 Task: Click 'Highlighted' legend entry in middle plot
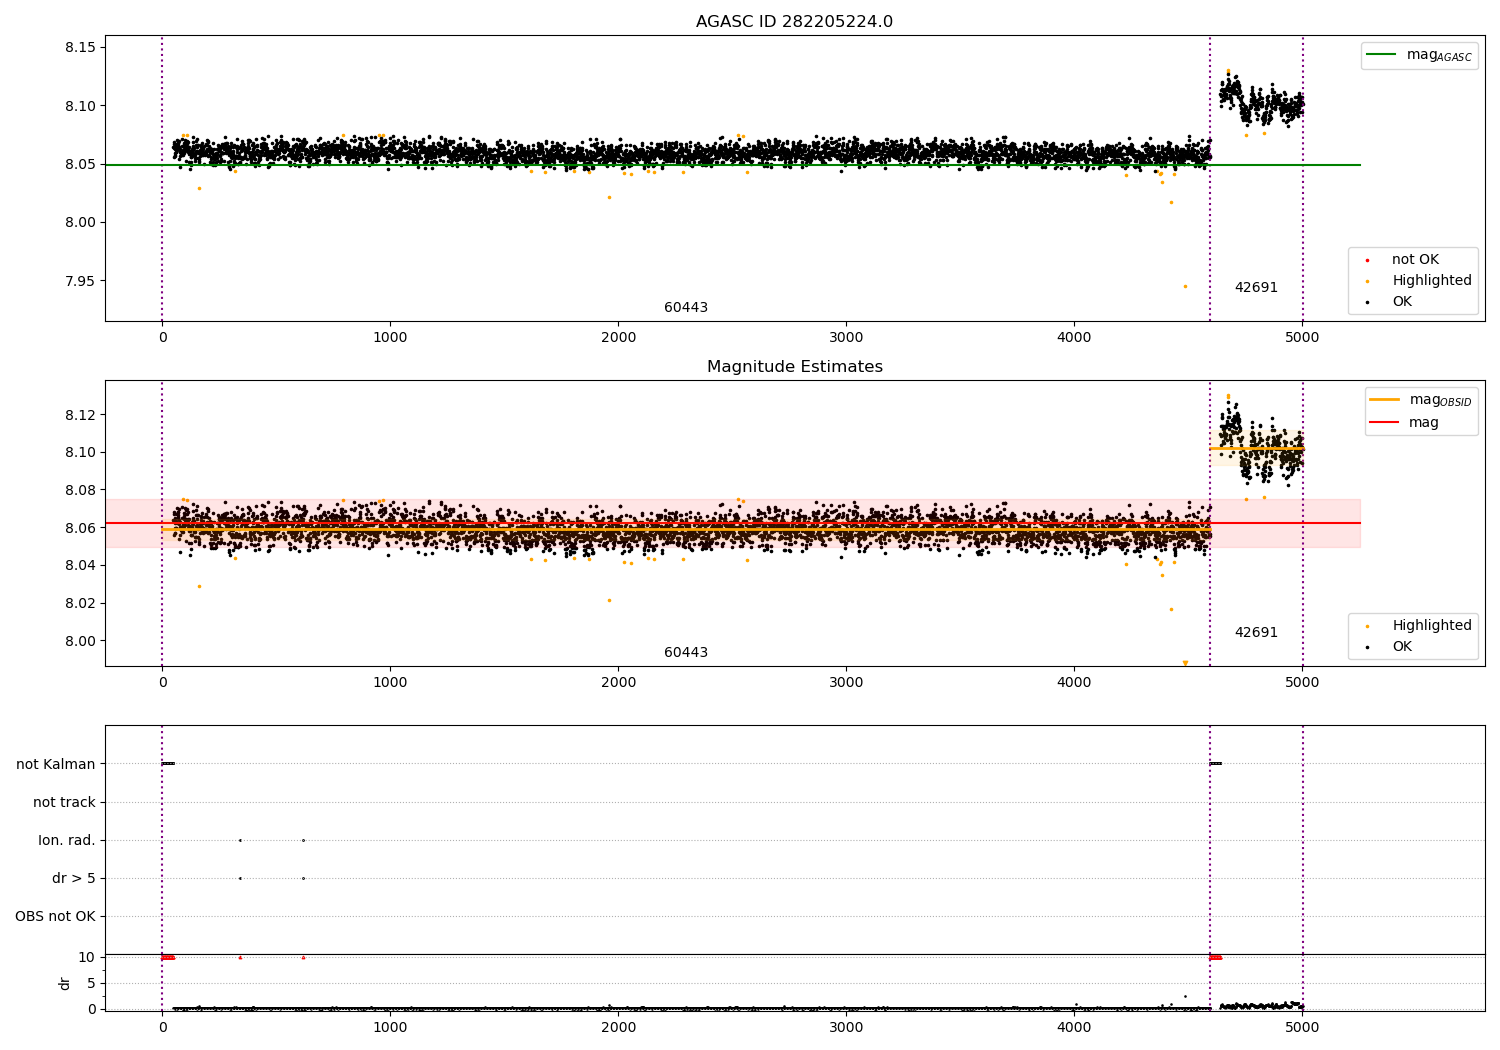tap(1432, 626)
